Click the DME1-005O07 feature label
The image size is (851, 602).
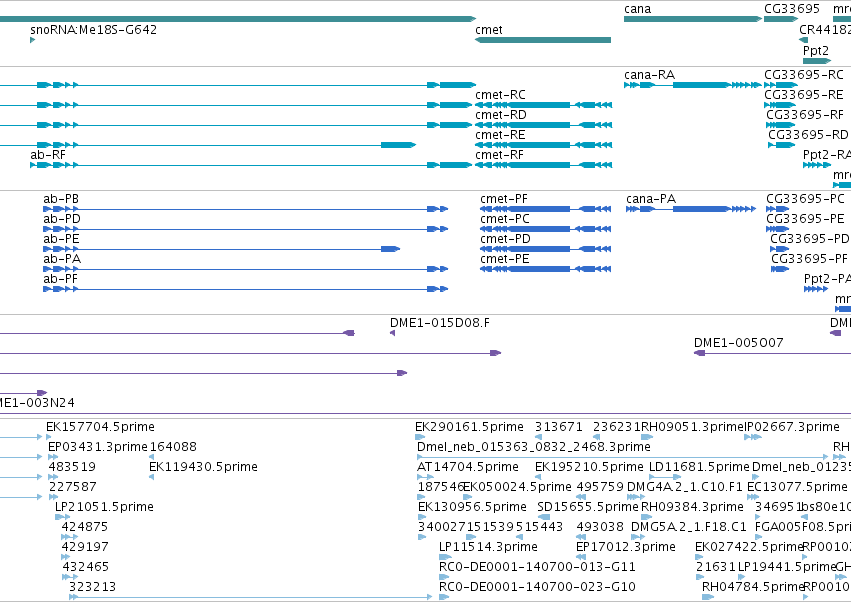click(739, 343)
